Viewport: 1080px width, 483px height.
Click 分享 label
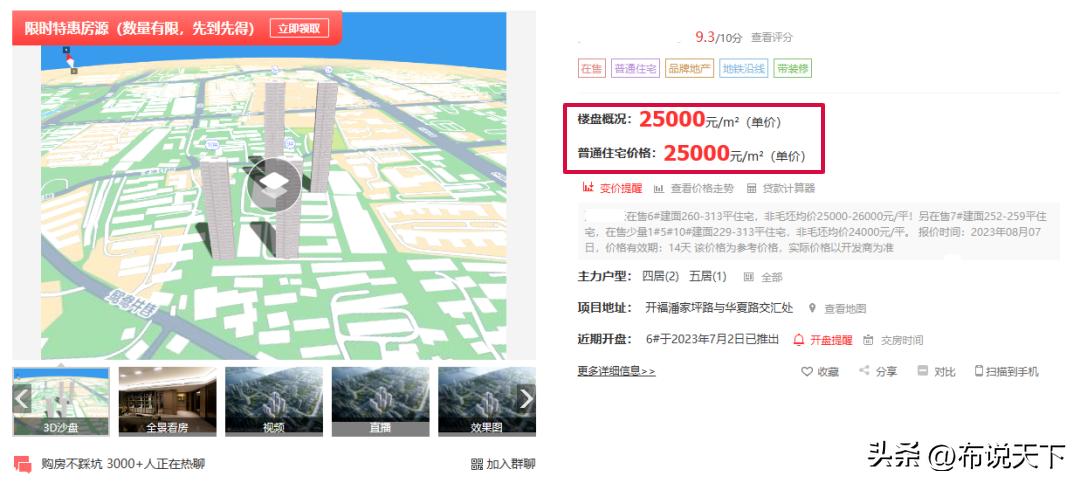pyautogui.click(x=886, y=371)
